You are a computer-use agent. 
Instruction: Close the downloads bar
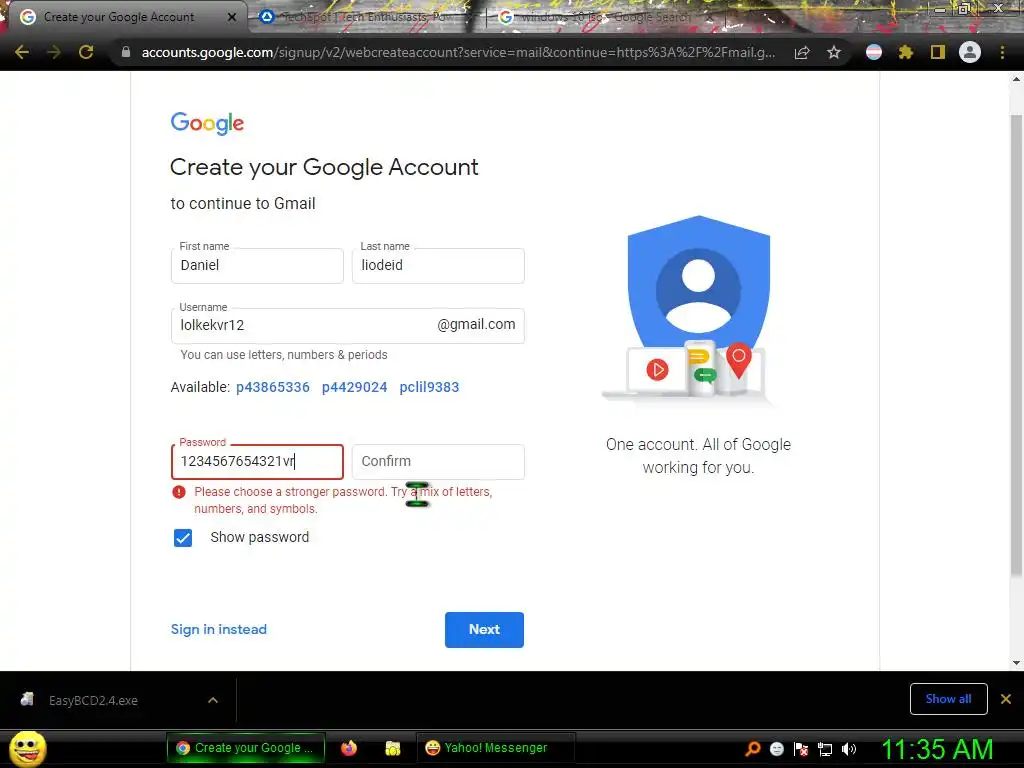click(1006, 699)
